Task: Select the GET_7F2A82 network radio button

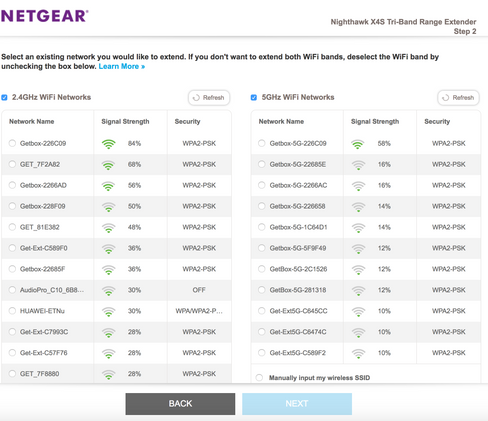Action: pos(12,164)
